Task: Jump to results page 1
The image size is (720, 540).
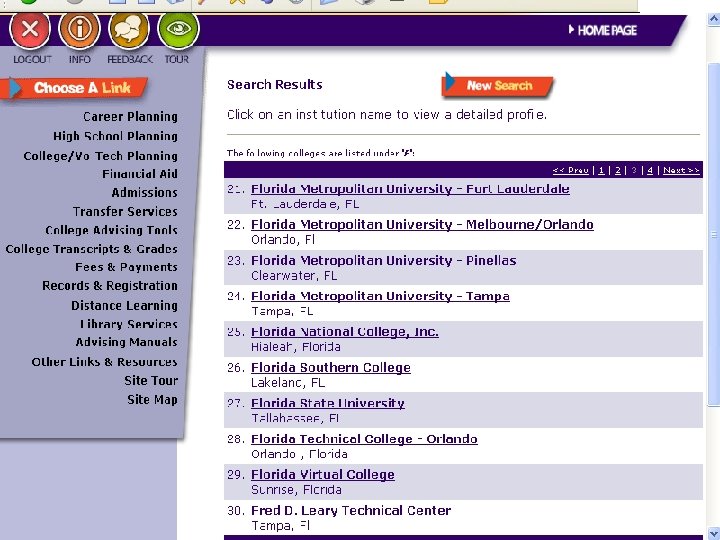Action: coord(602,170)
